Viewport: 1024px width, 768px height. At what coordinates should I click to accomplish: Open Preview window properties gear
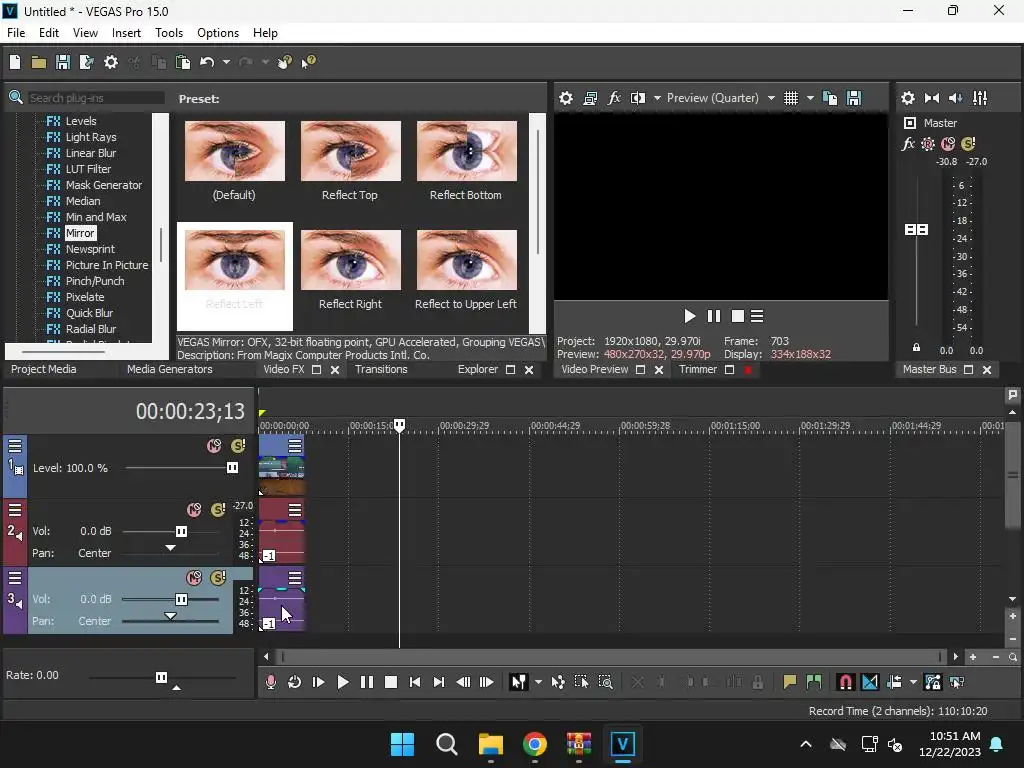(x=566, y=98)
